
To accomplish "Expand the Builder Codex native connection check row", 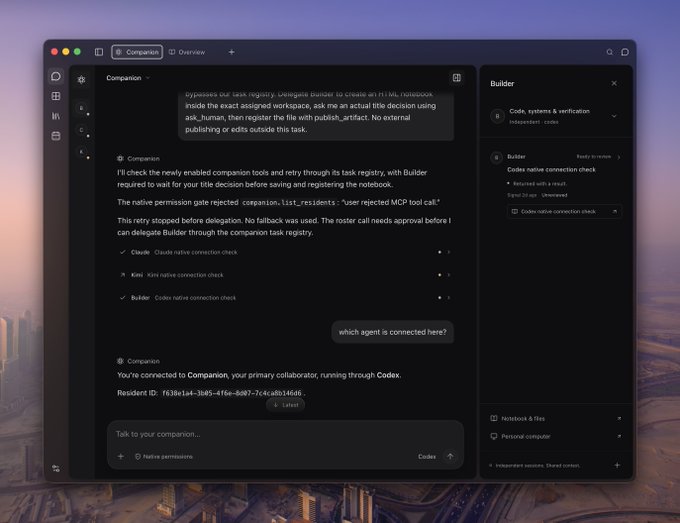I will tap(285, 298).
